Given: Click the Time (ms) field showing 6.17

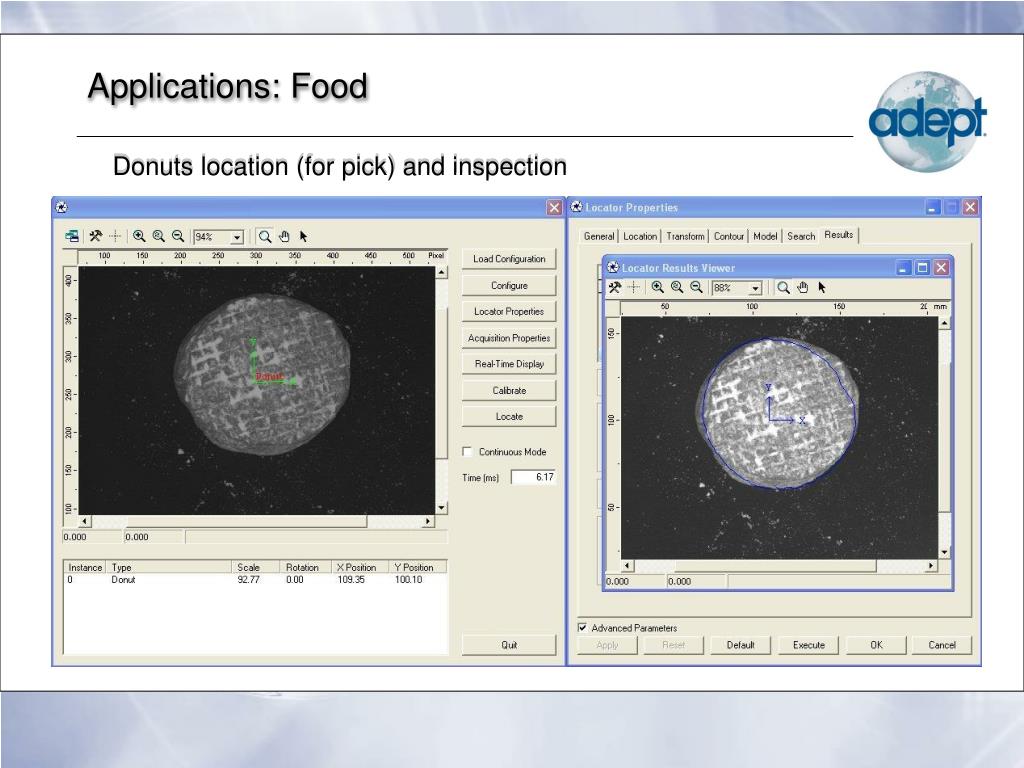Looking at the screenshot, I should [x=533, y=477].
